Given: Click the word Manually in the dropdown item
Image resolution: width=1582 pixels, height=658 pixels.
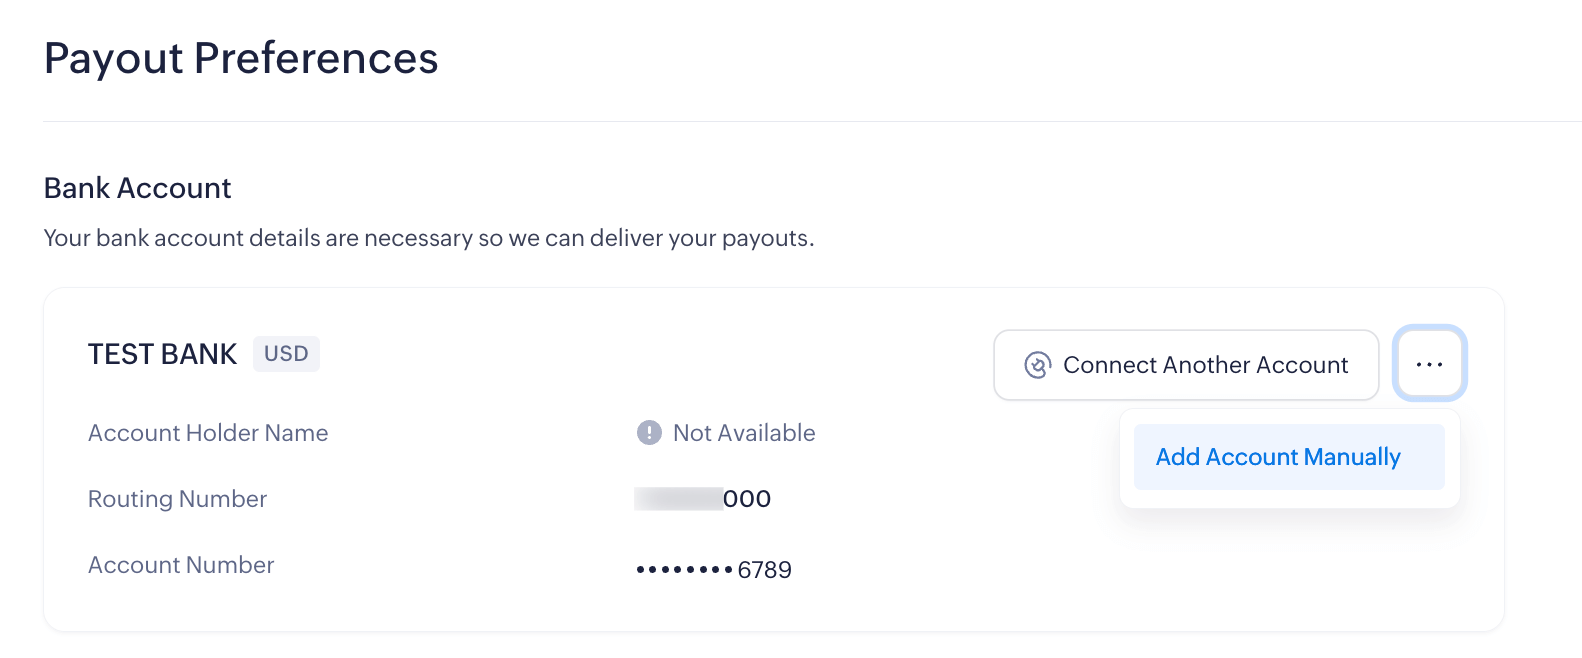Looking at the screenshot, I should point(1352,457).
